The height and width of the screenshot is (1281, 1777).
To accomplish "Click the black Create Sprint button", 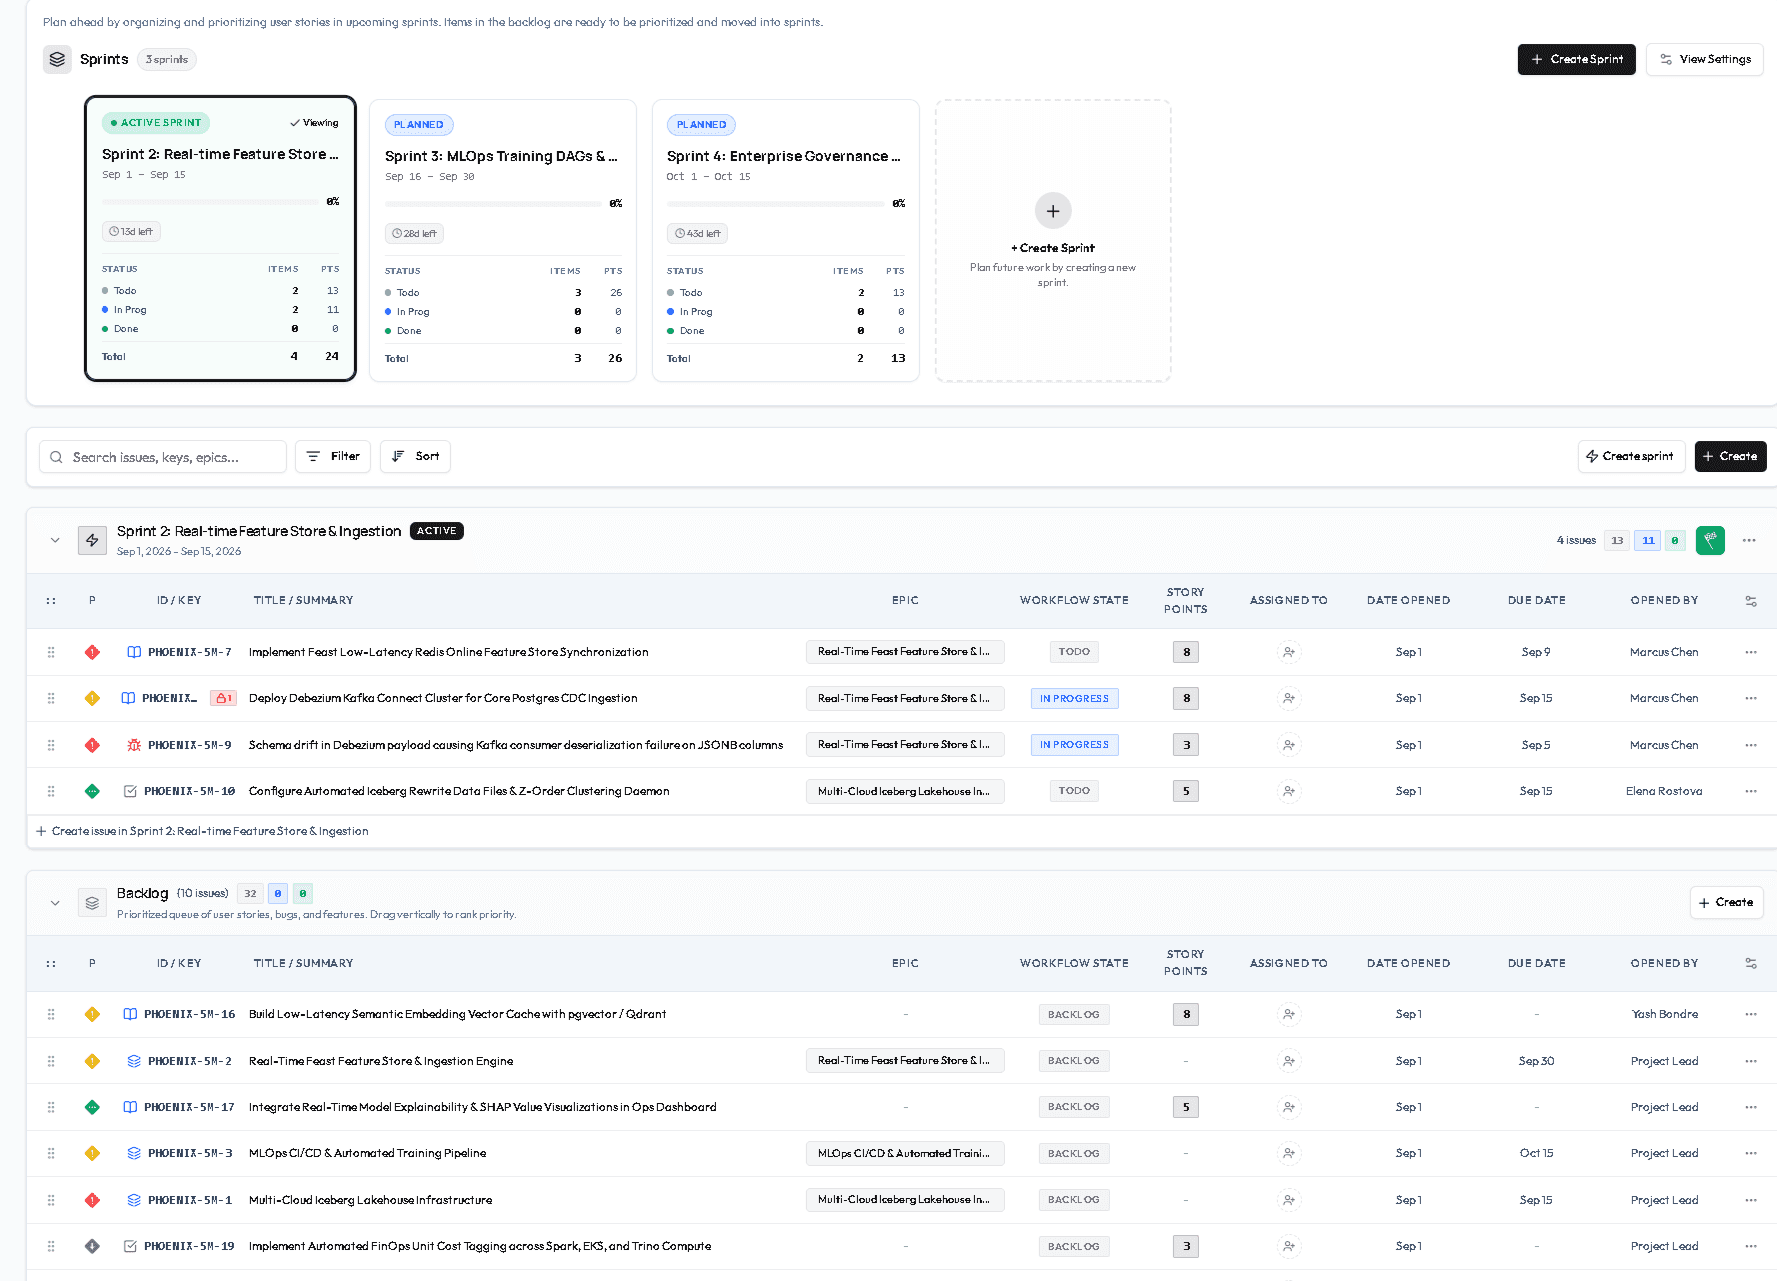I will [1576, 59].
